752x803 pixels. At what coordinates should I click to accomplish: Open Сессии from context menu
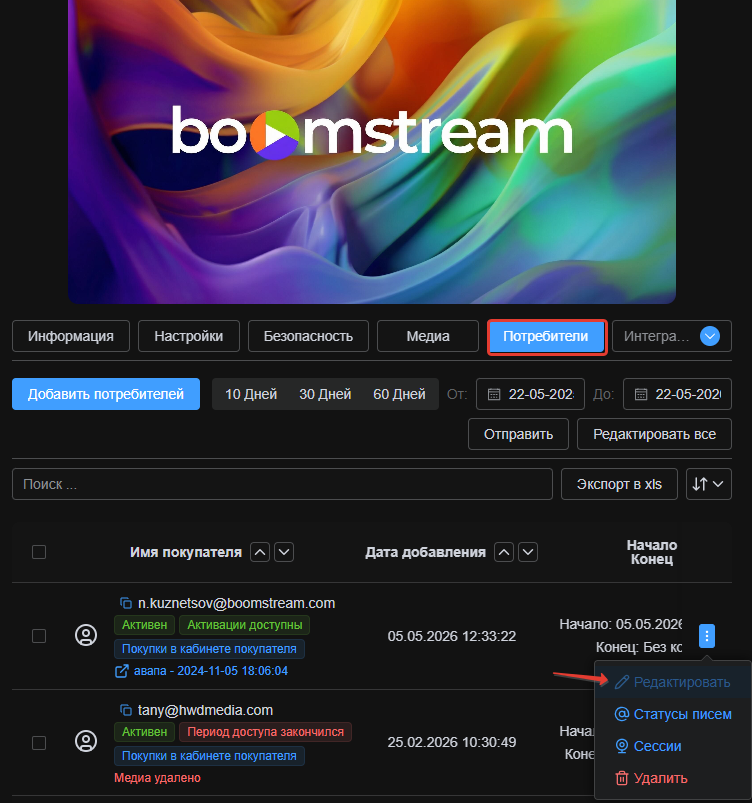click(673, 746)
